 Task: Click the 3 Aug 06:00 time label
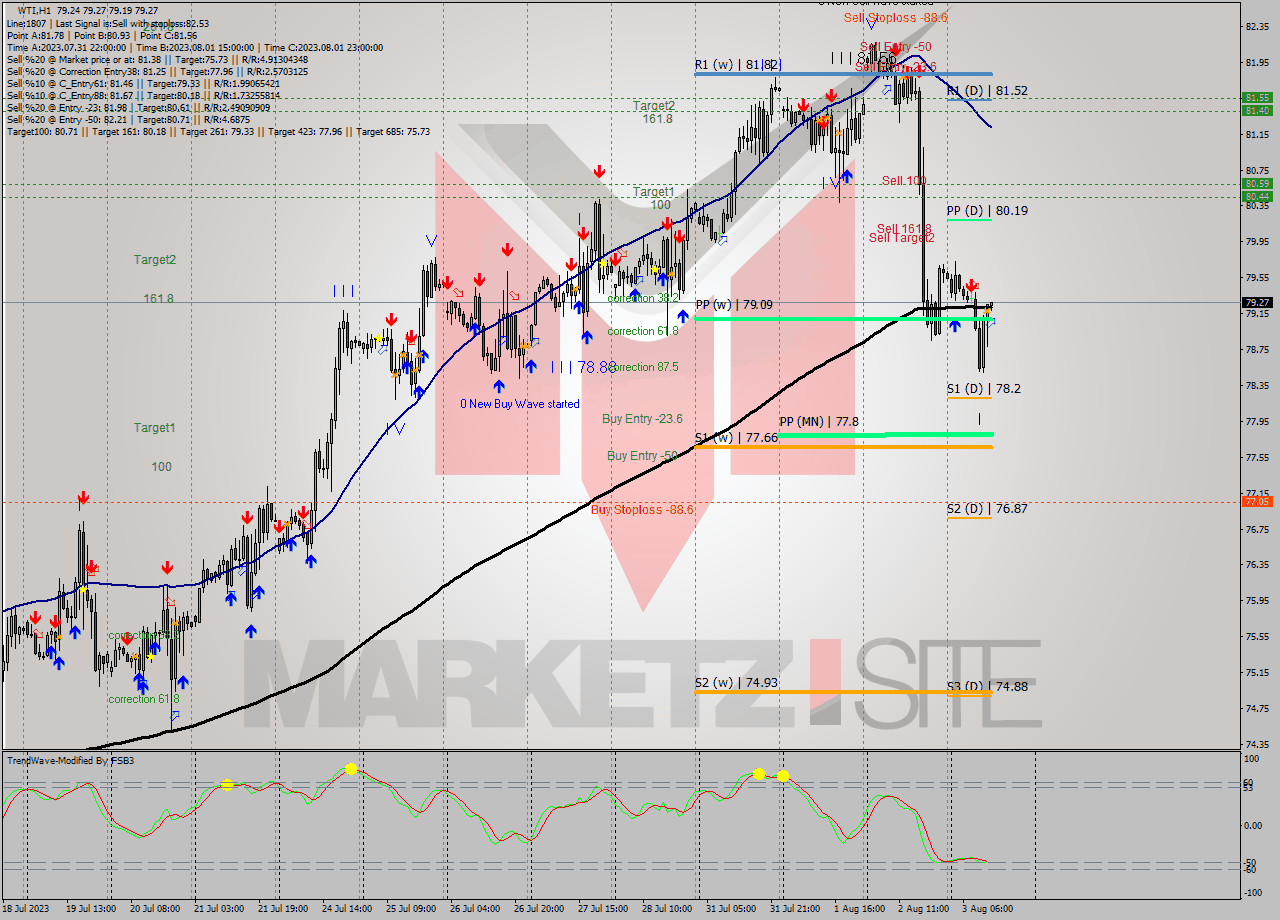tap(986, 908)
